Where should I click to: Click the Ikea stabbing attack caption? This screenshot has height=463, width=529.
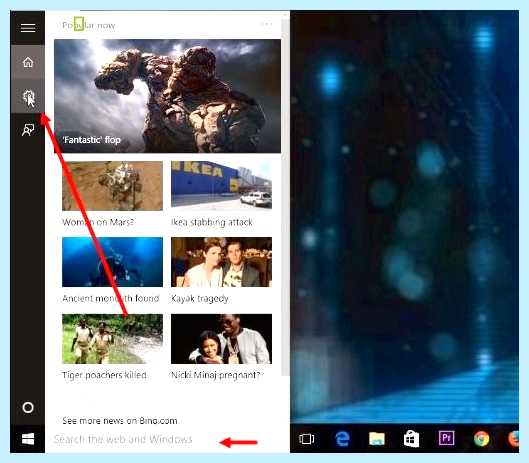212,222
